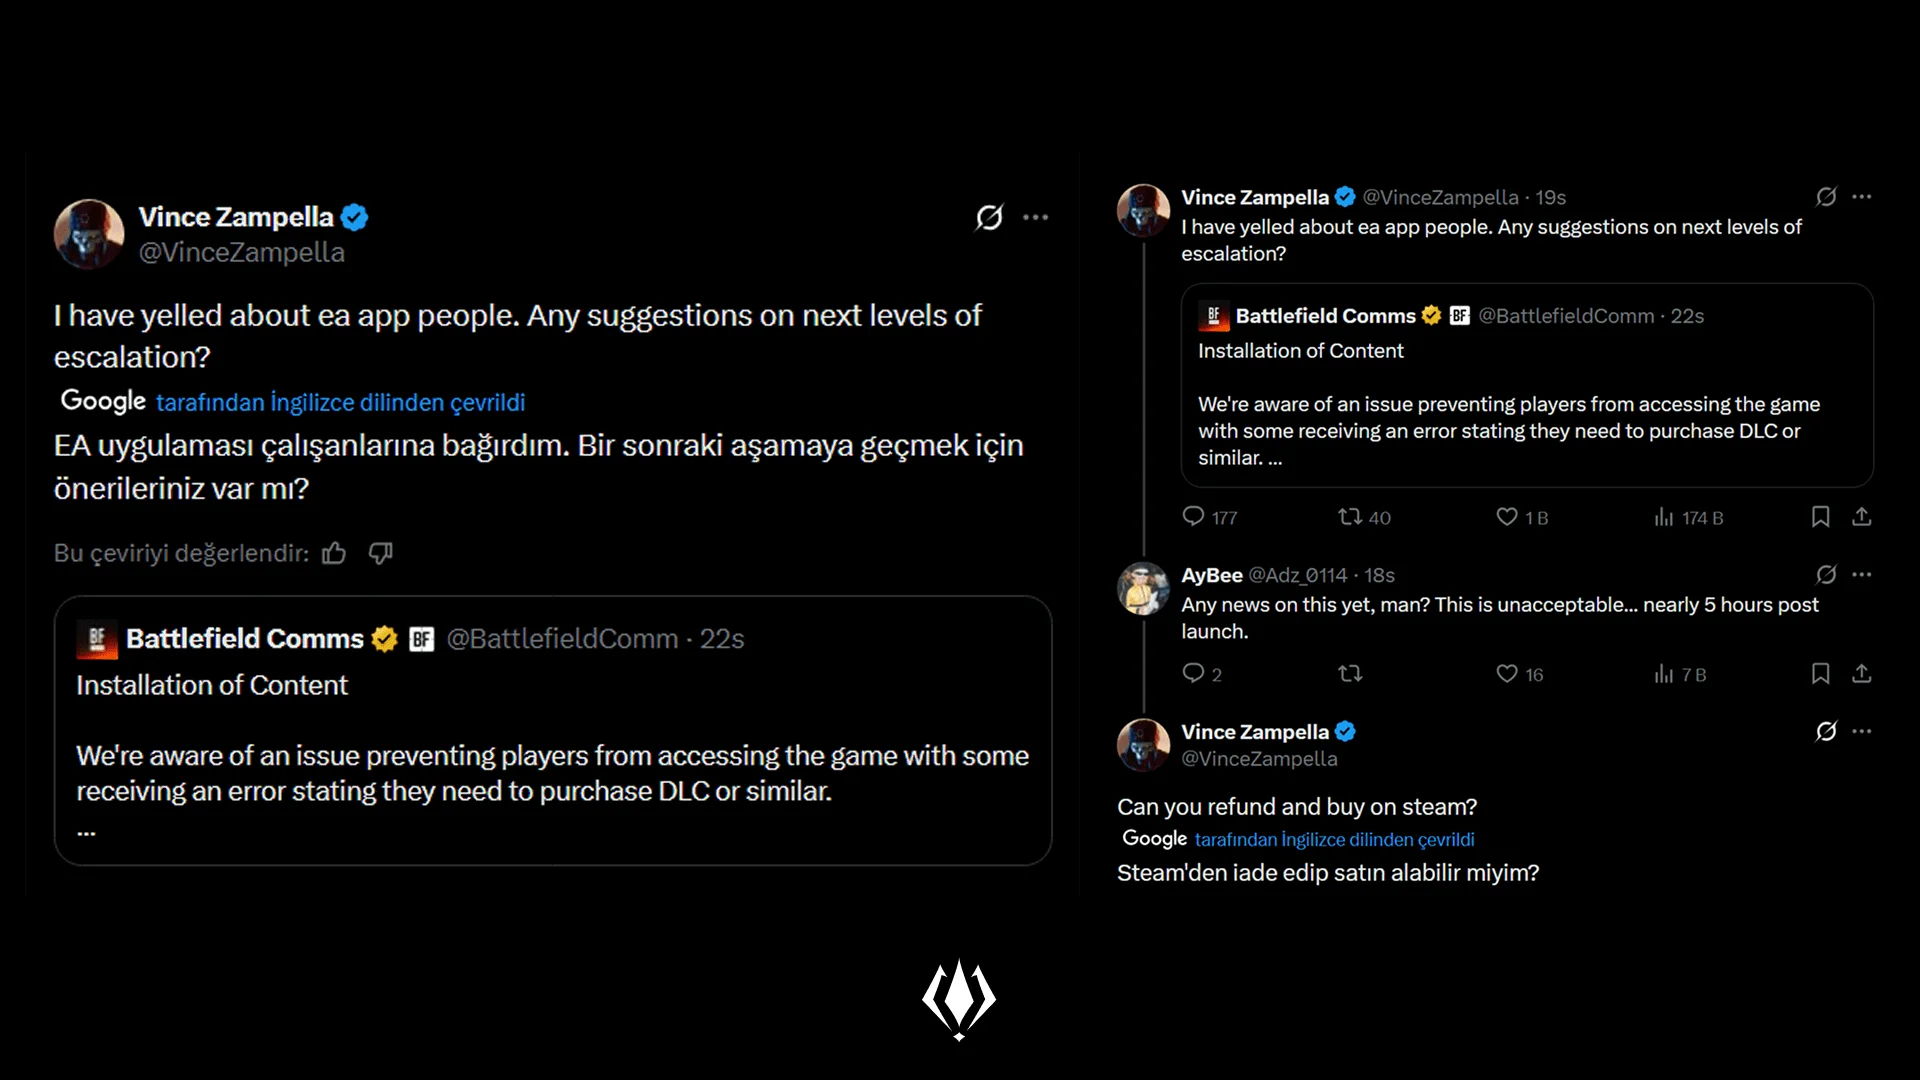Open the @BattlefieldComm handle in the large quote
This screenshot has height=1080, width=1920.
click(562, 639)
